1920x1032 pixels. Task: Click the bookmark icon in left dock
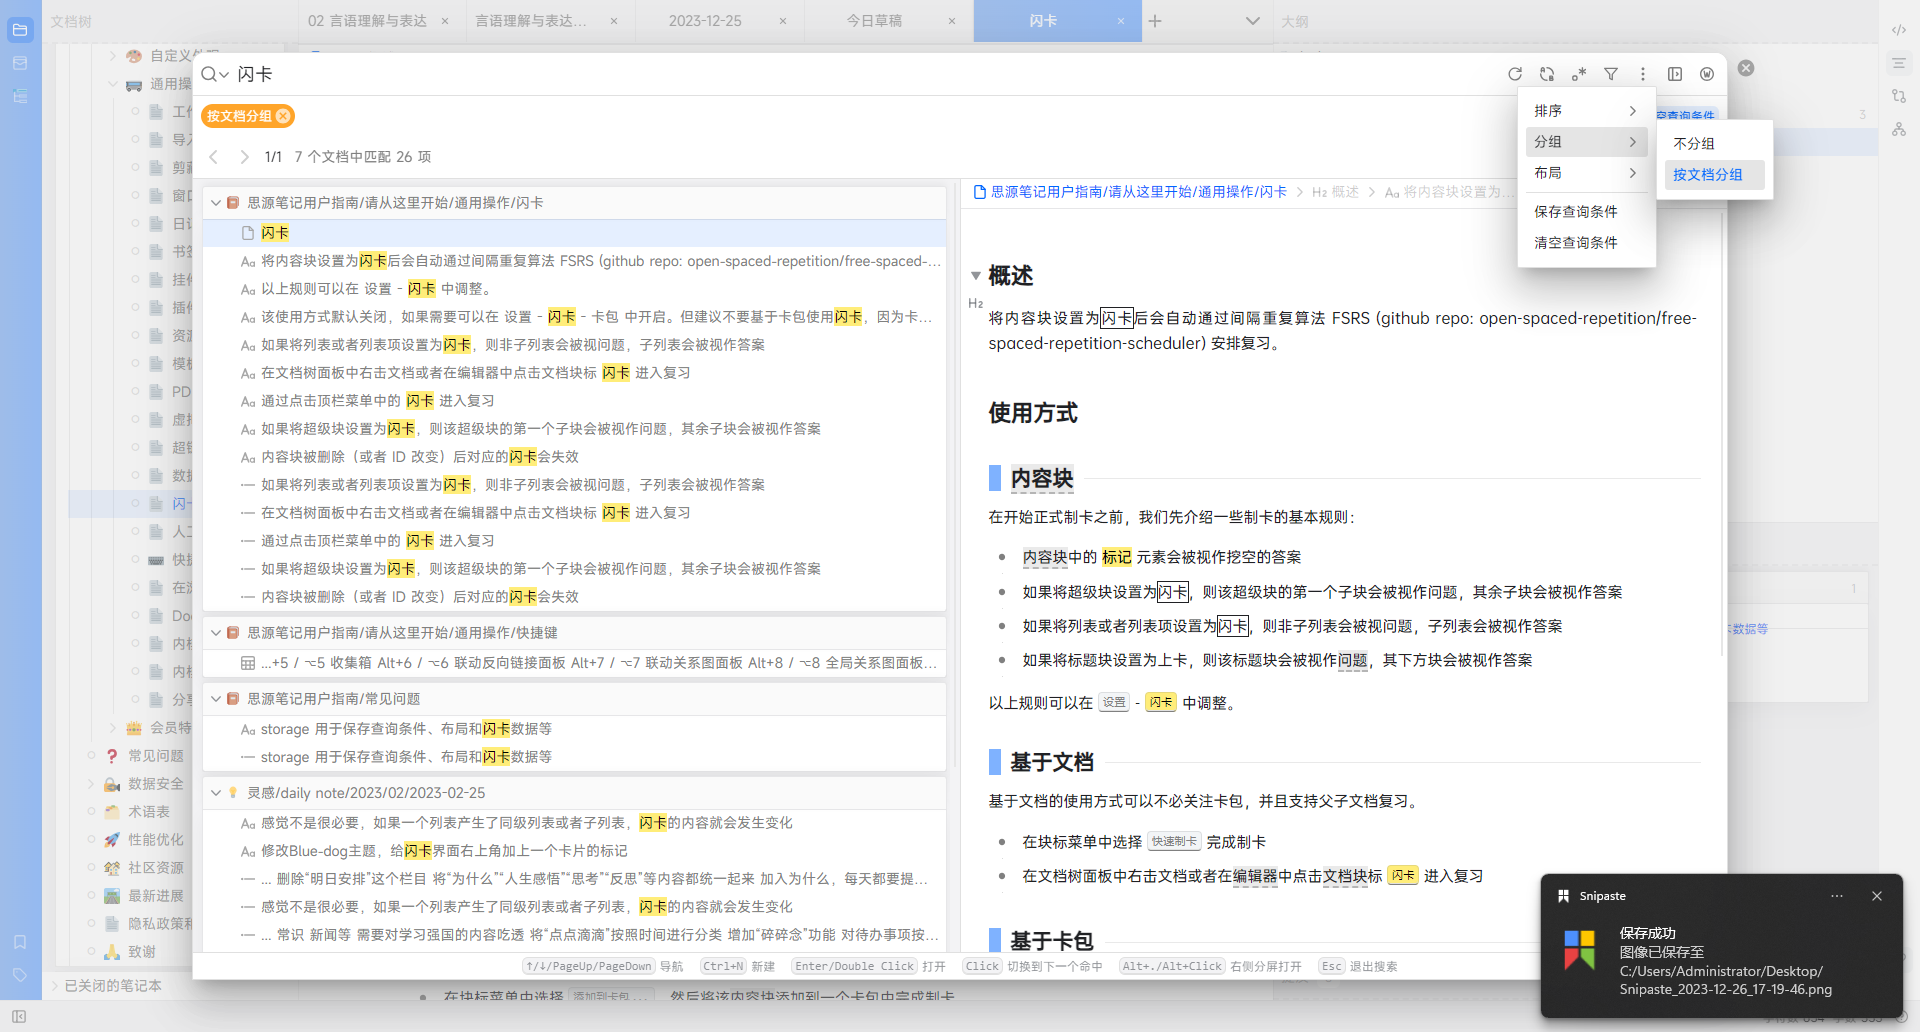tap(20, 942)
